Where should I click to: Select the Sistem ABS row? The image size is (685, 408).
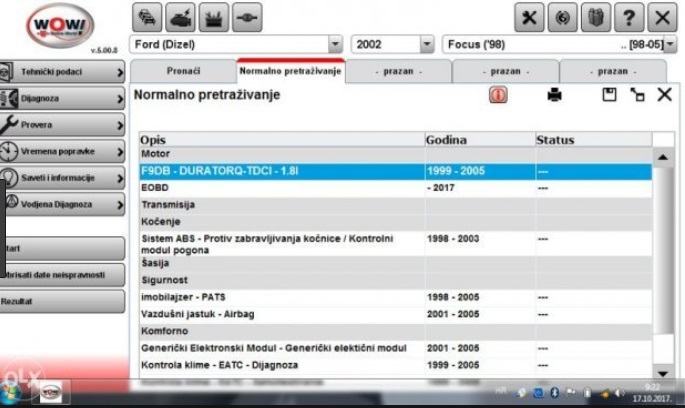pyautogui.click(x=395, y=244)
